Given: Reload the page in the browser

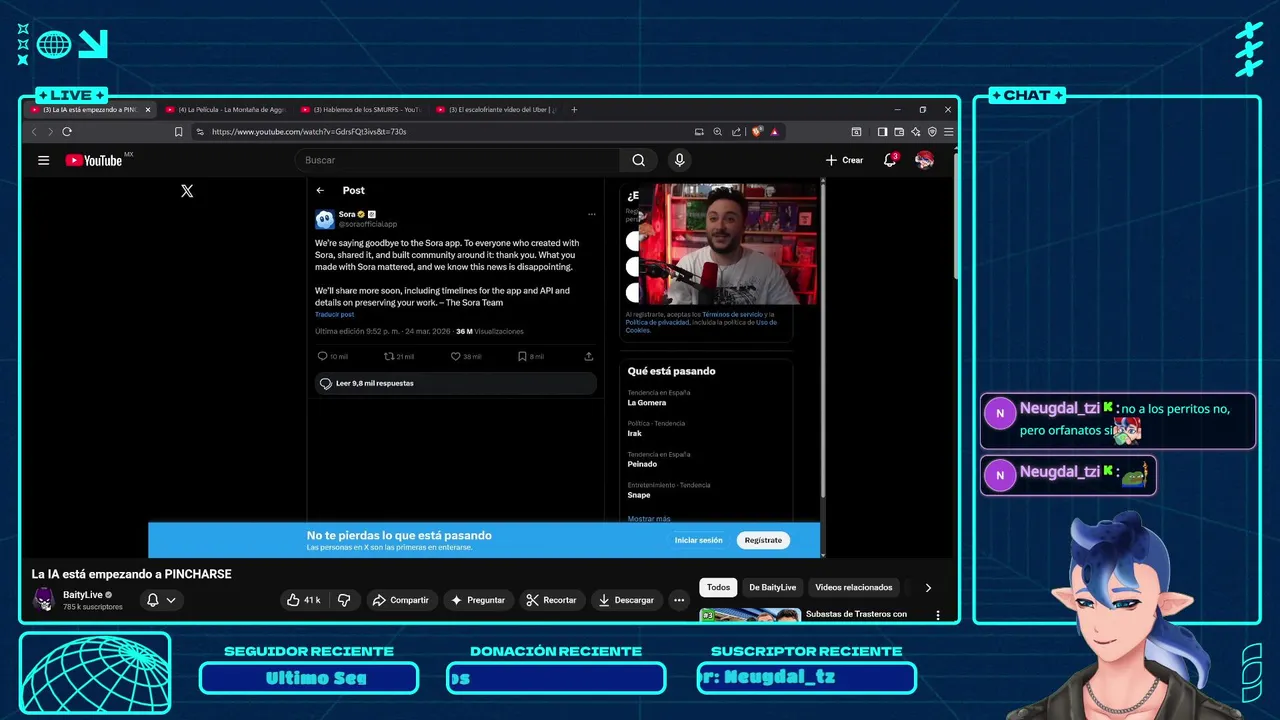Looking at the screenshot, I should point(67,131).
